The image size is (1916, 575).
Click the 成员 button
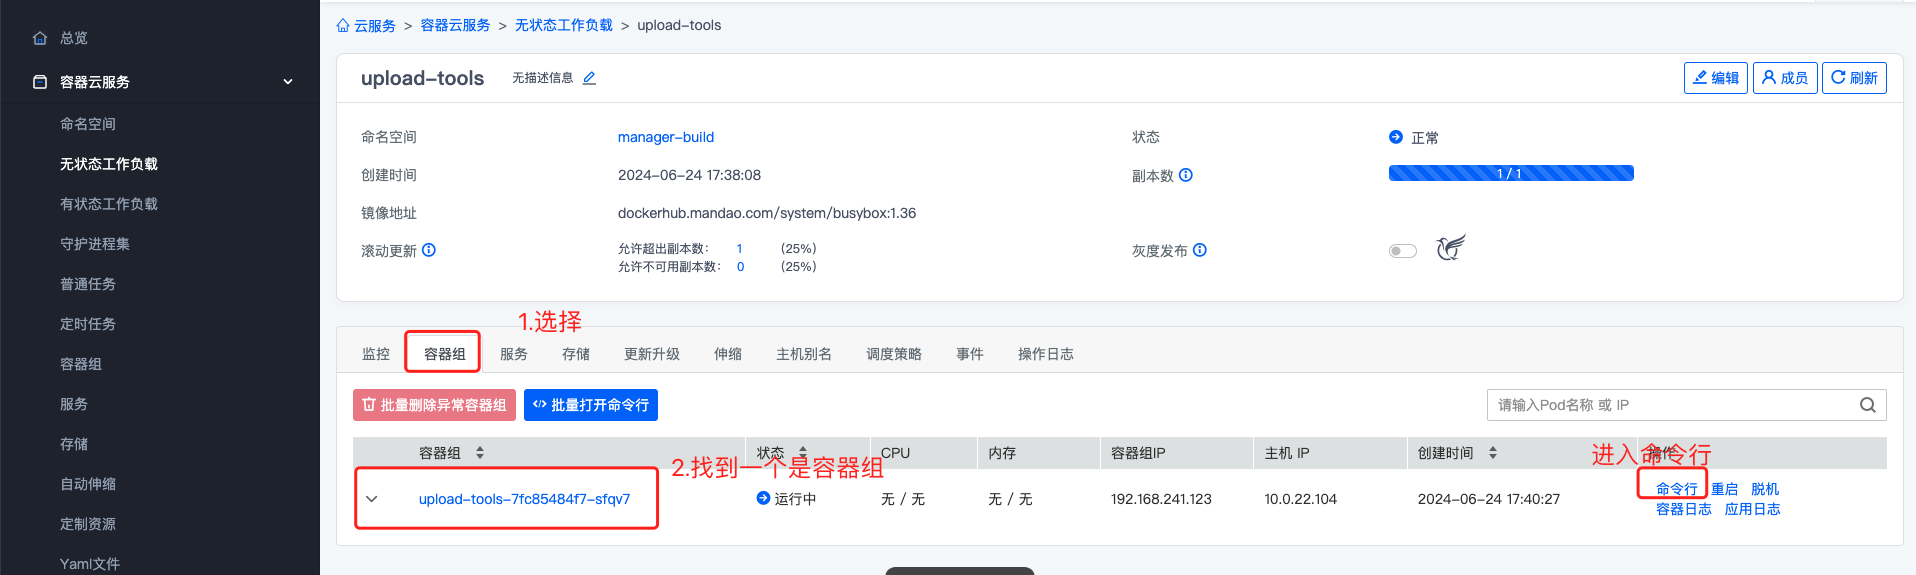pos(1785,77)
